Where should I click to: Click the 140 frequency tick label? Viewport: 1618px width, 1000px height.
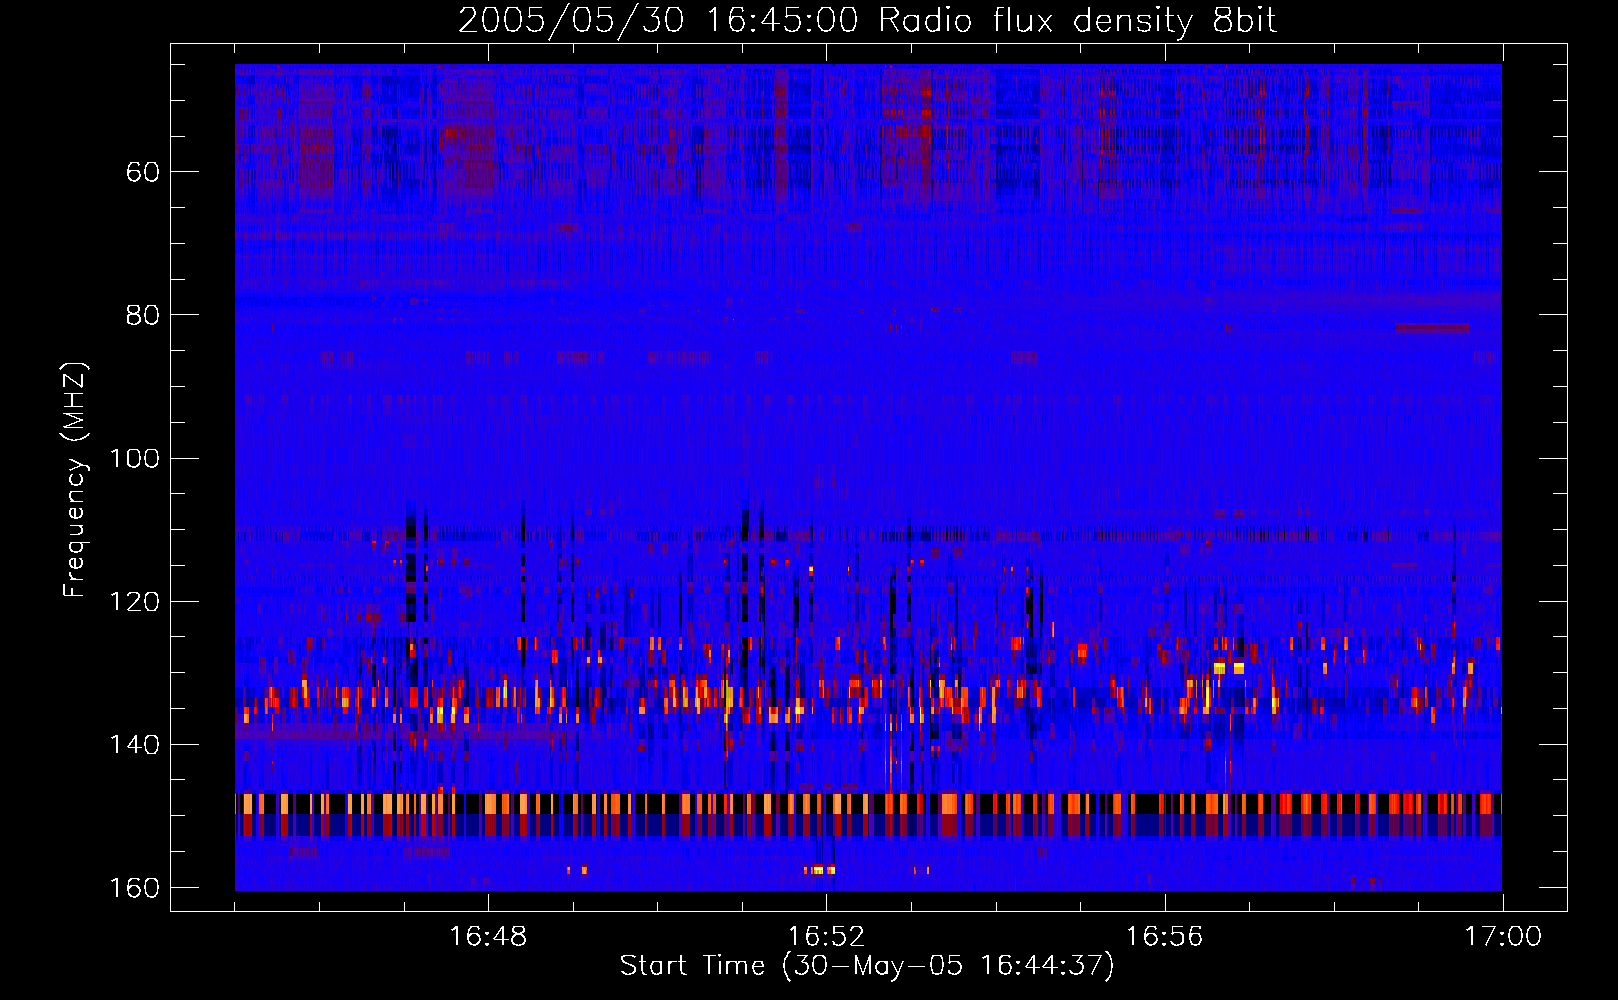coord(134,744)
